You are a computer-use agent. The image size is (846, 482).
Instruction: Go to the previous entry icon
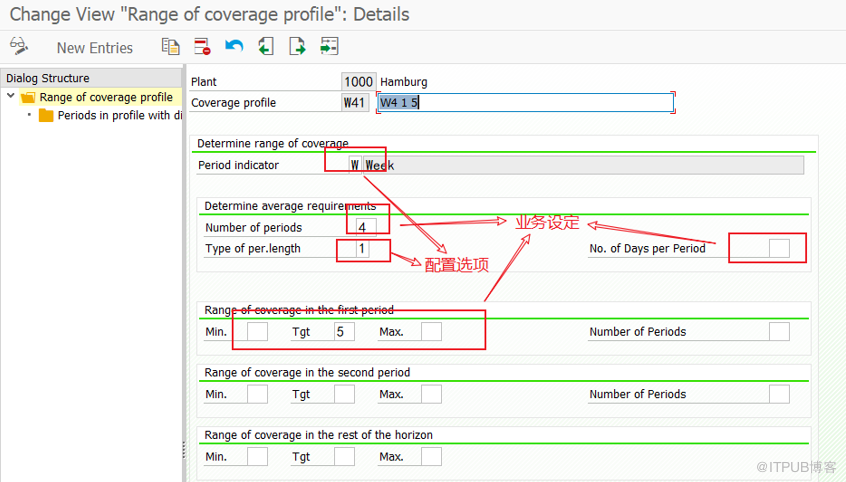click(265, 46)
